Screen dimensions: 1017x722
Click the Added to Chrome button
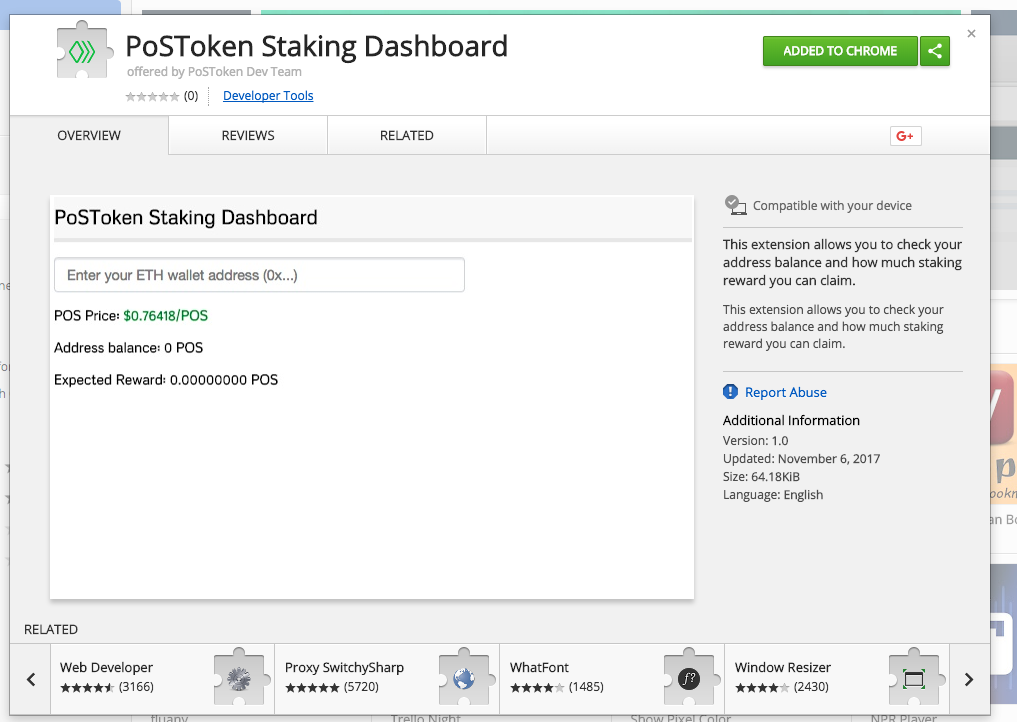pyautogui.click(x=840, y=51)
